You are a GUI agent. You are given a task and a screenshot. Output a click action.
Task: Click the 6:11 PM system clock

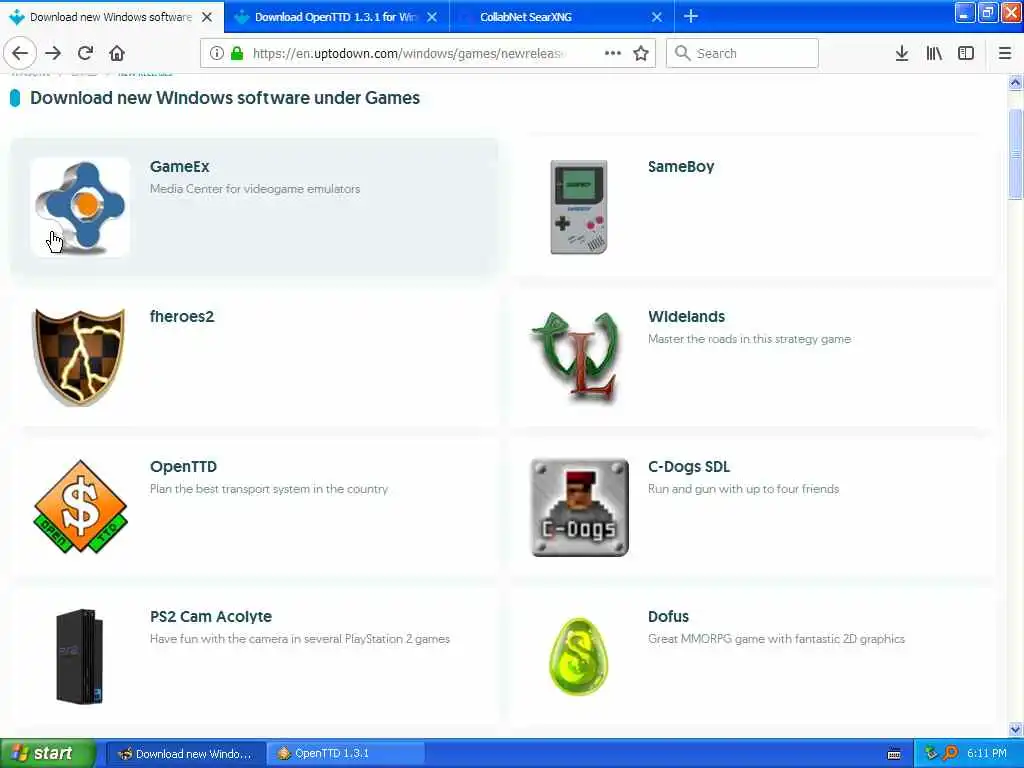click(x=987, y=754)
